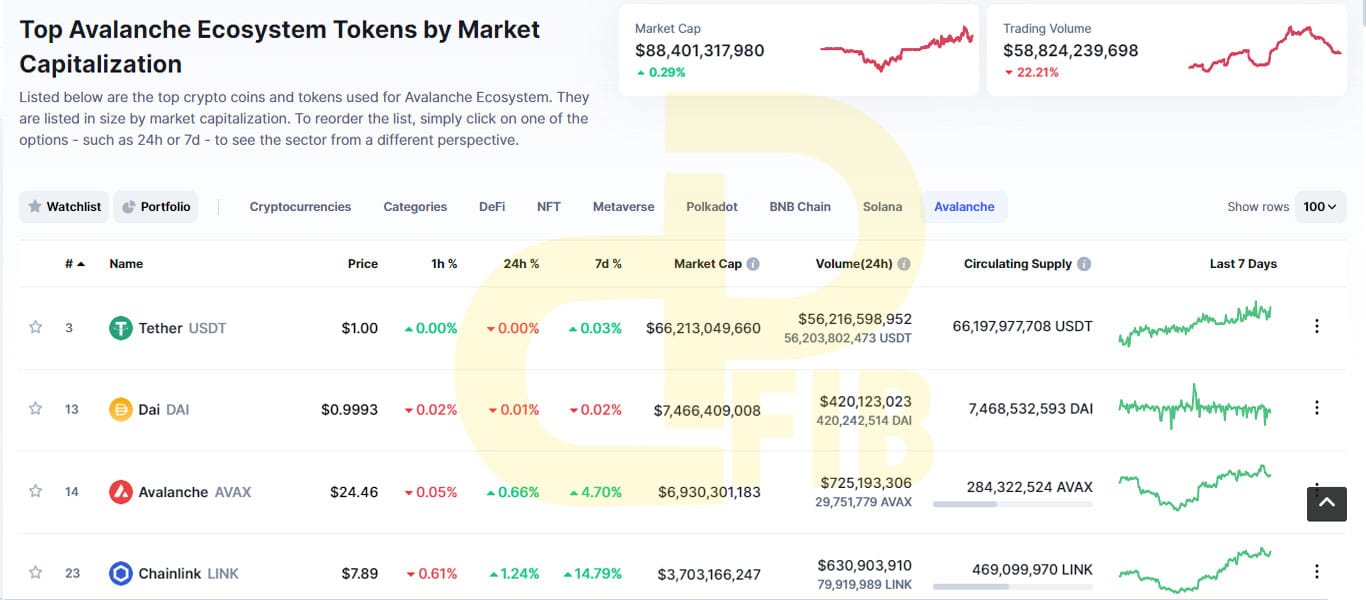Open the Chainlink LINK link
Viewport: 1366px width, 600px height.
coord(189,574)
